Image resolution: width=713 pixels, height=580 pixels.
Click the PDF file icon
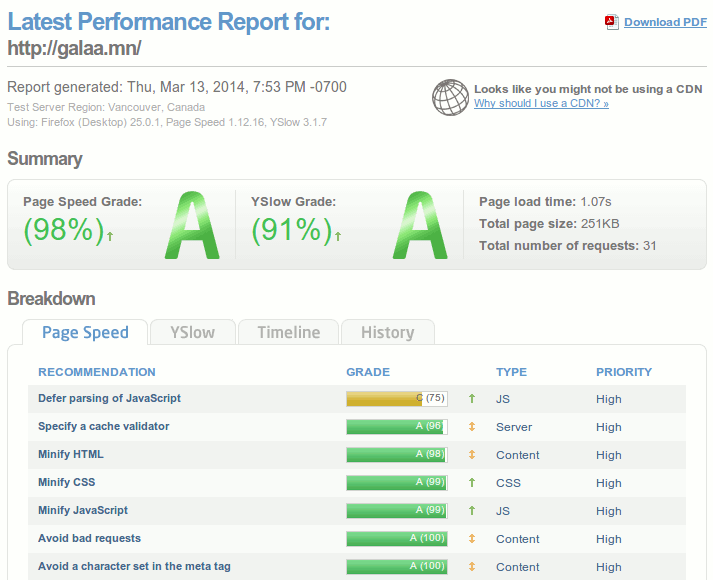[611, 22]
